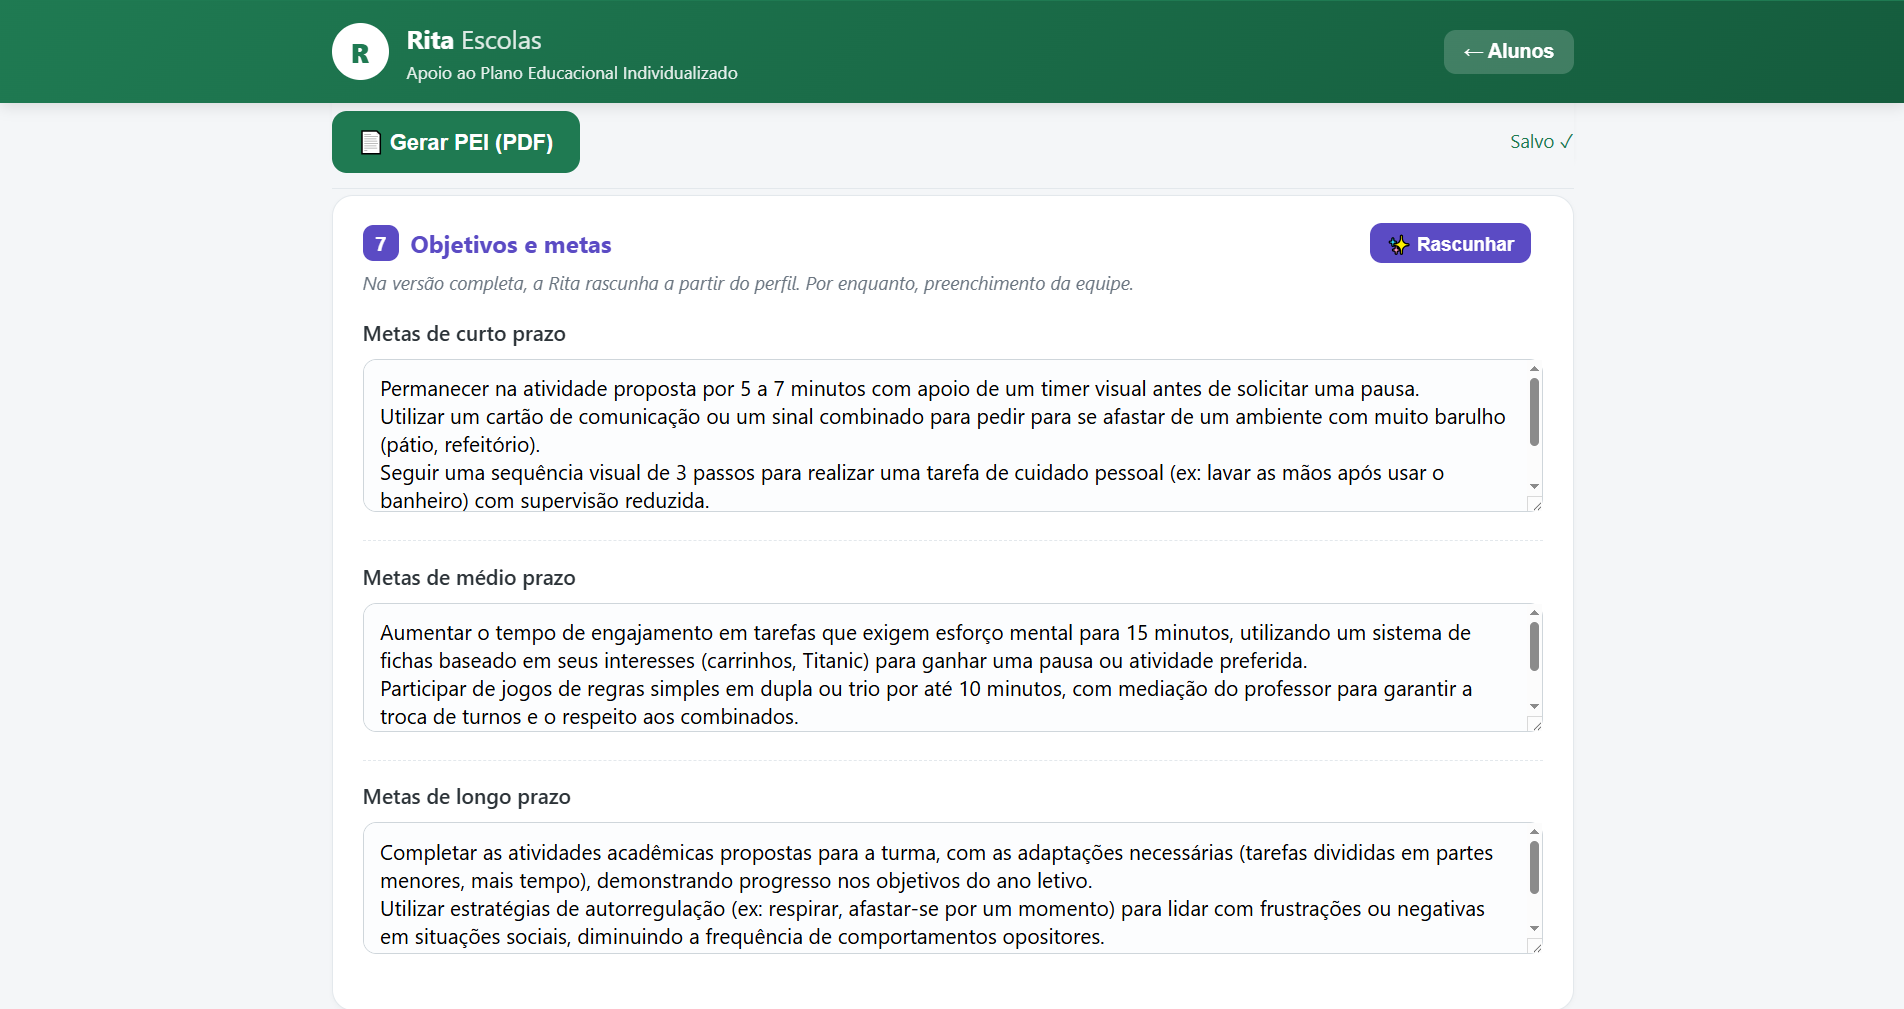The image size is (1904, 1009).
Task: Click the Rascunhar draft button
Action: [x=1450, y=243]
